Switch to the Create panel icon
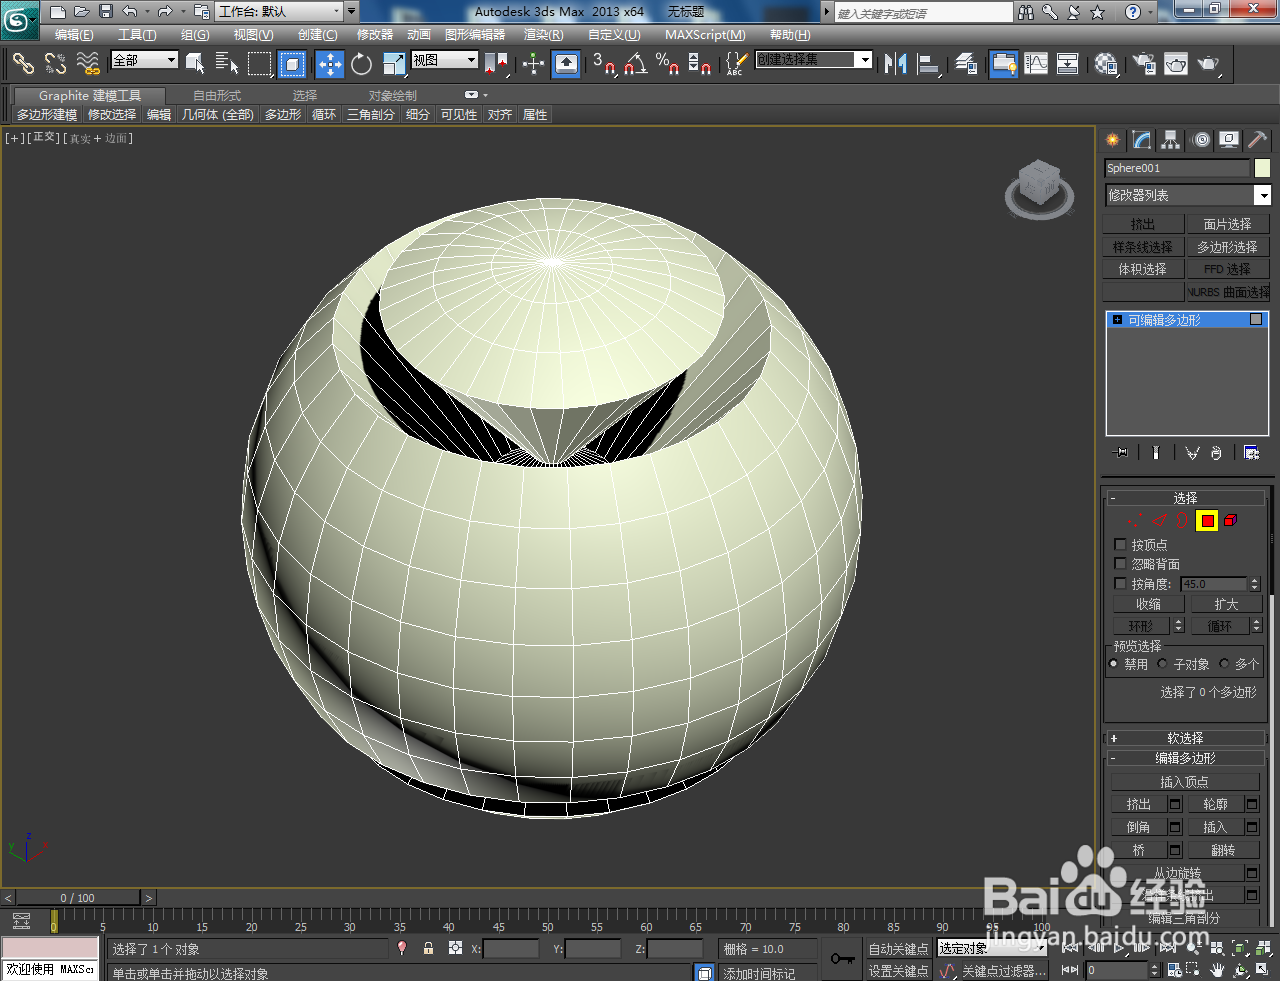The width and height of the screenshot is (1280, 981). click(1112, 140)
